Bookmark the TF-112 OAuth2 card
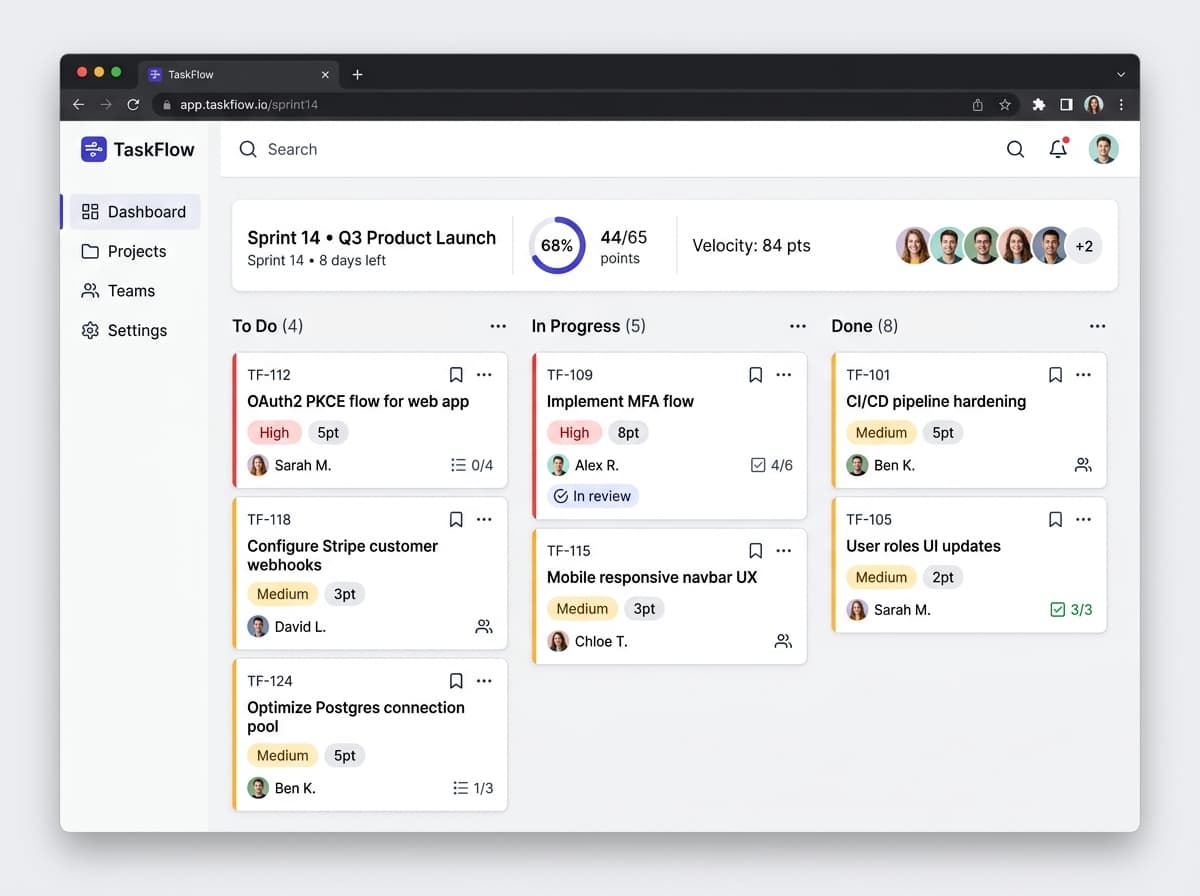Viewport: 1200px width, 896px height. coord(456,375)
